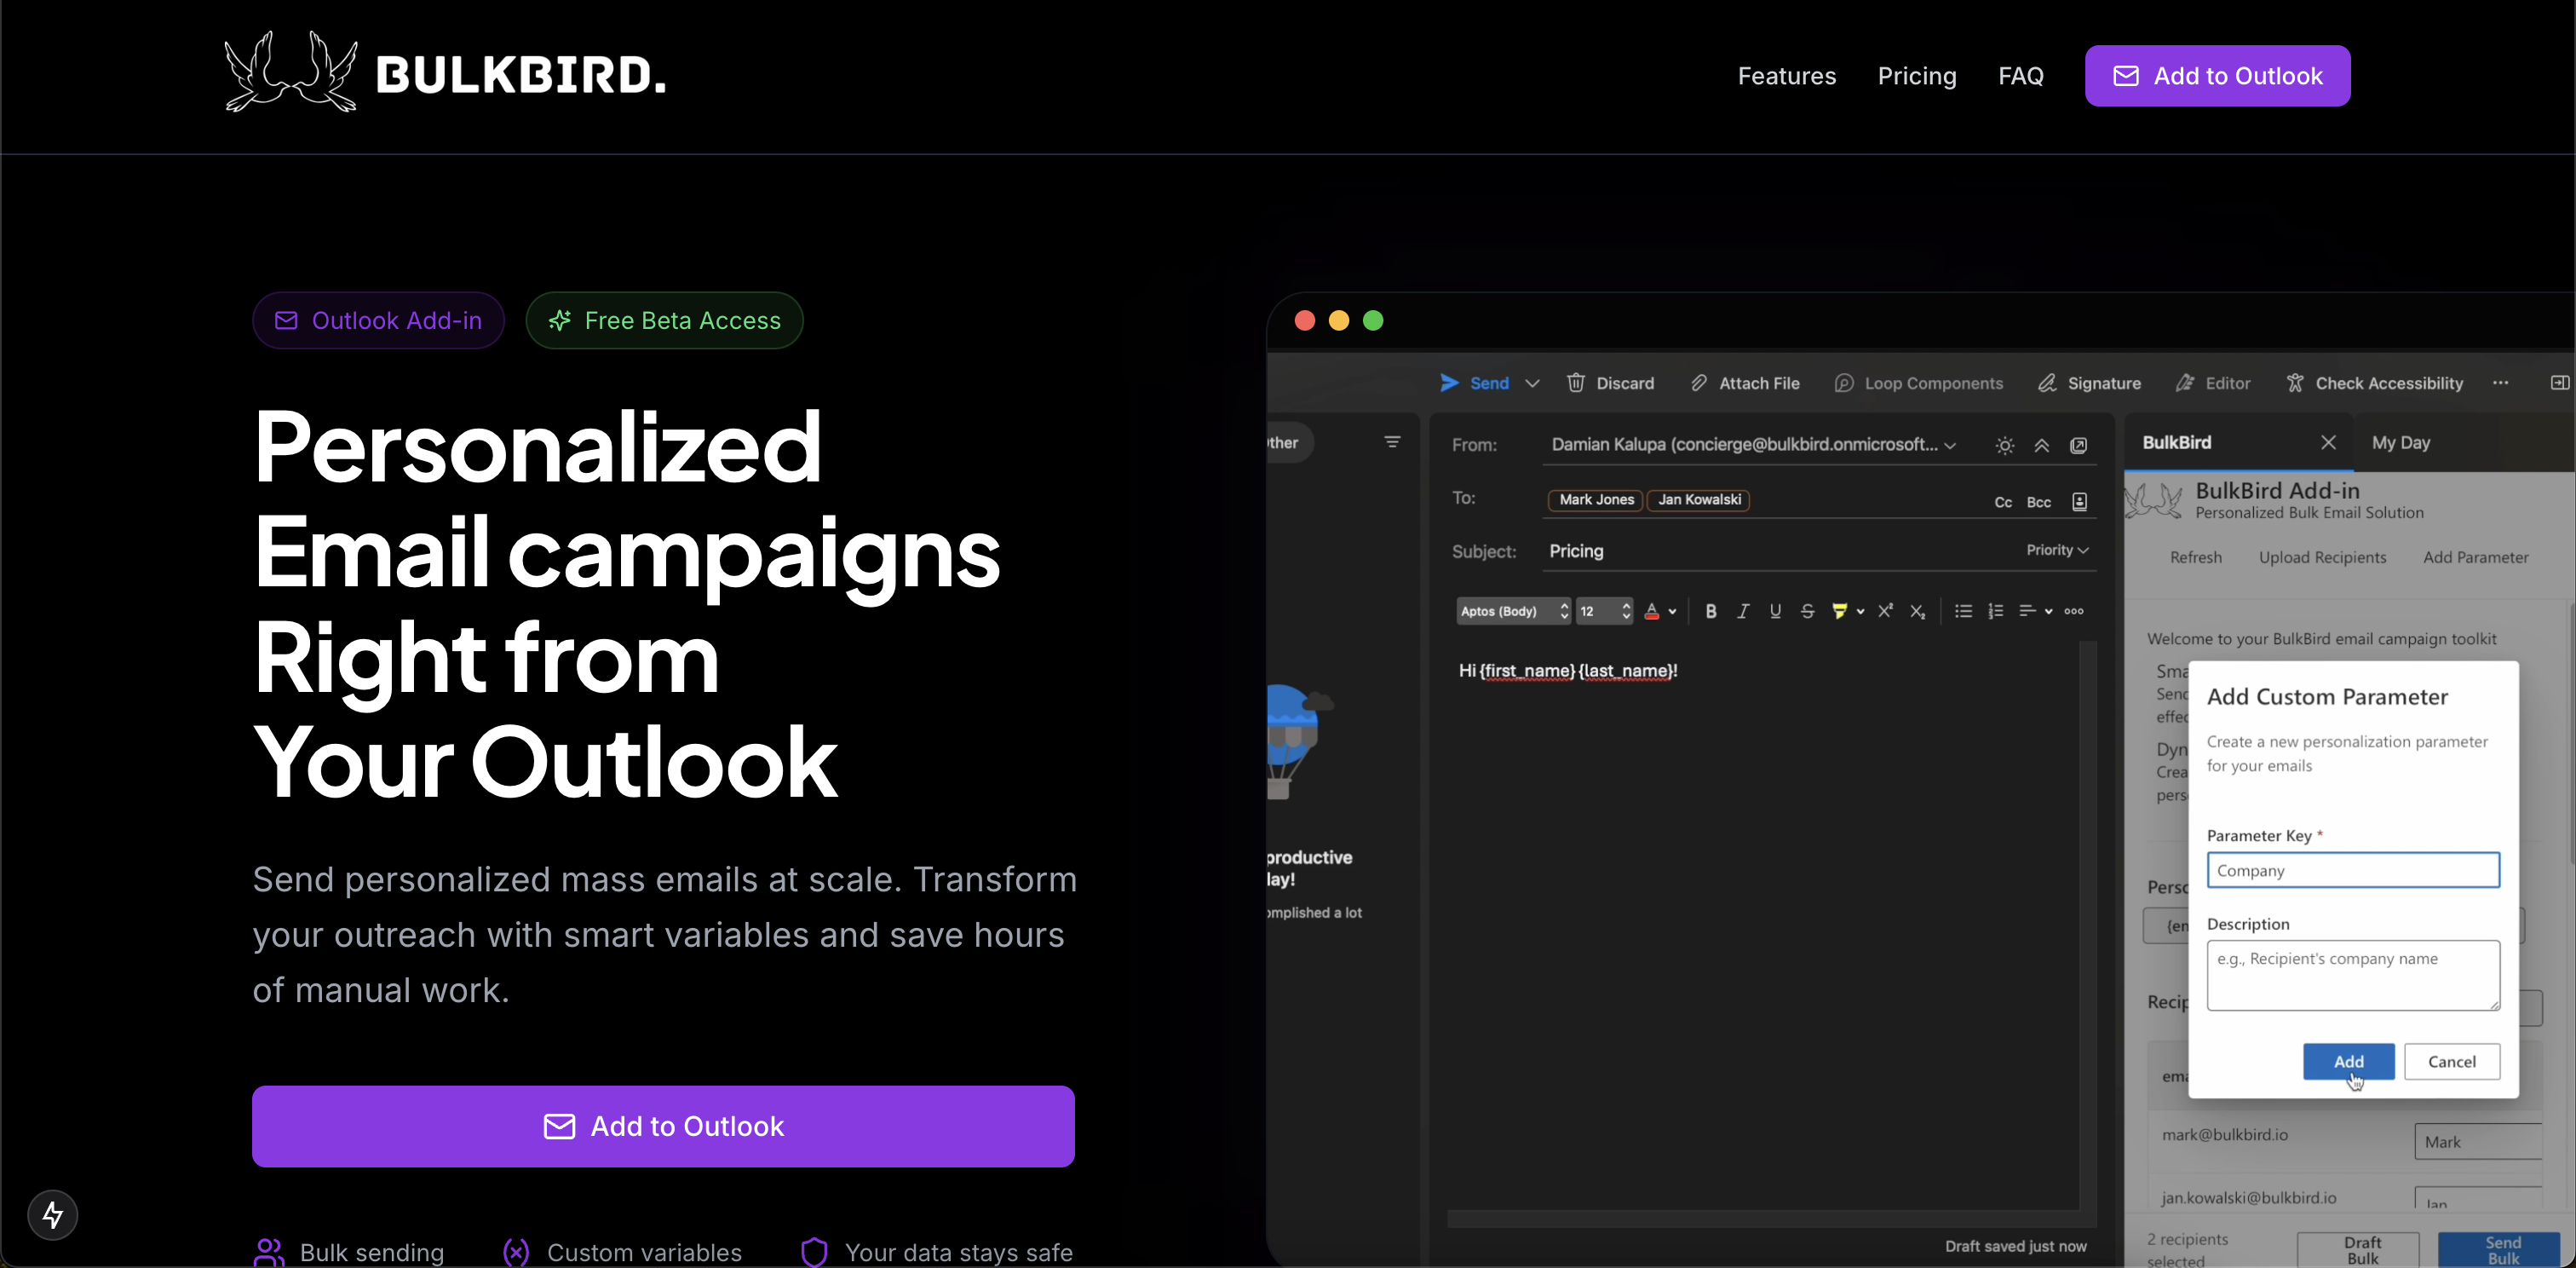This screenshot has height=1268, width=2576.
Task: Click the bulleted list icon
Action: pyautogui.click(x=1963, y=611)
